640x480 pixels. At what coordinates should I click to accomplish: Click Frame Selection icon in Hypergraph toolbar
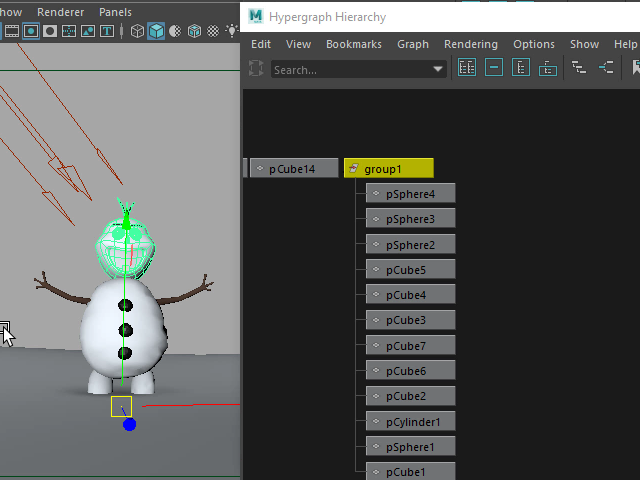point(494,68)
